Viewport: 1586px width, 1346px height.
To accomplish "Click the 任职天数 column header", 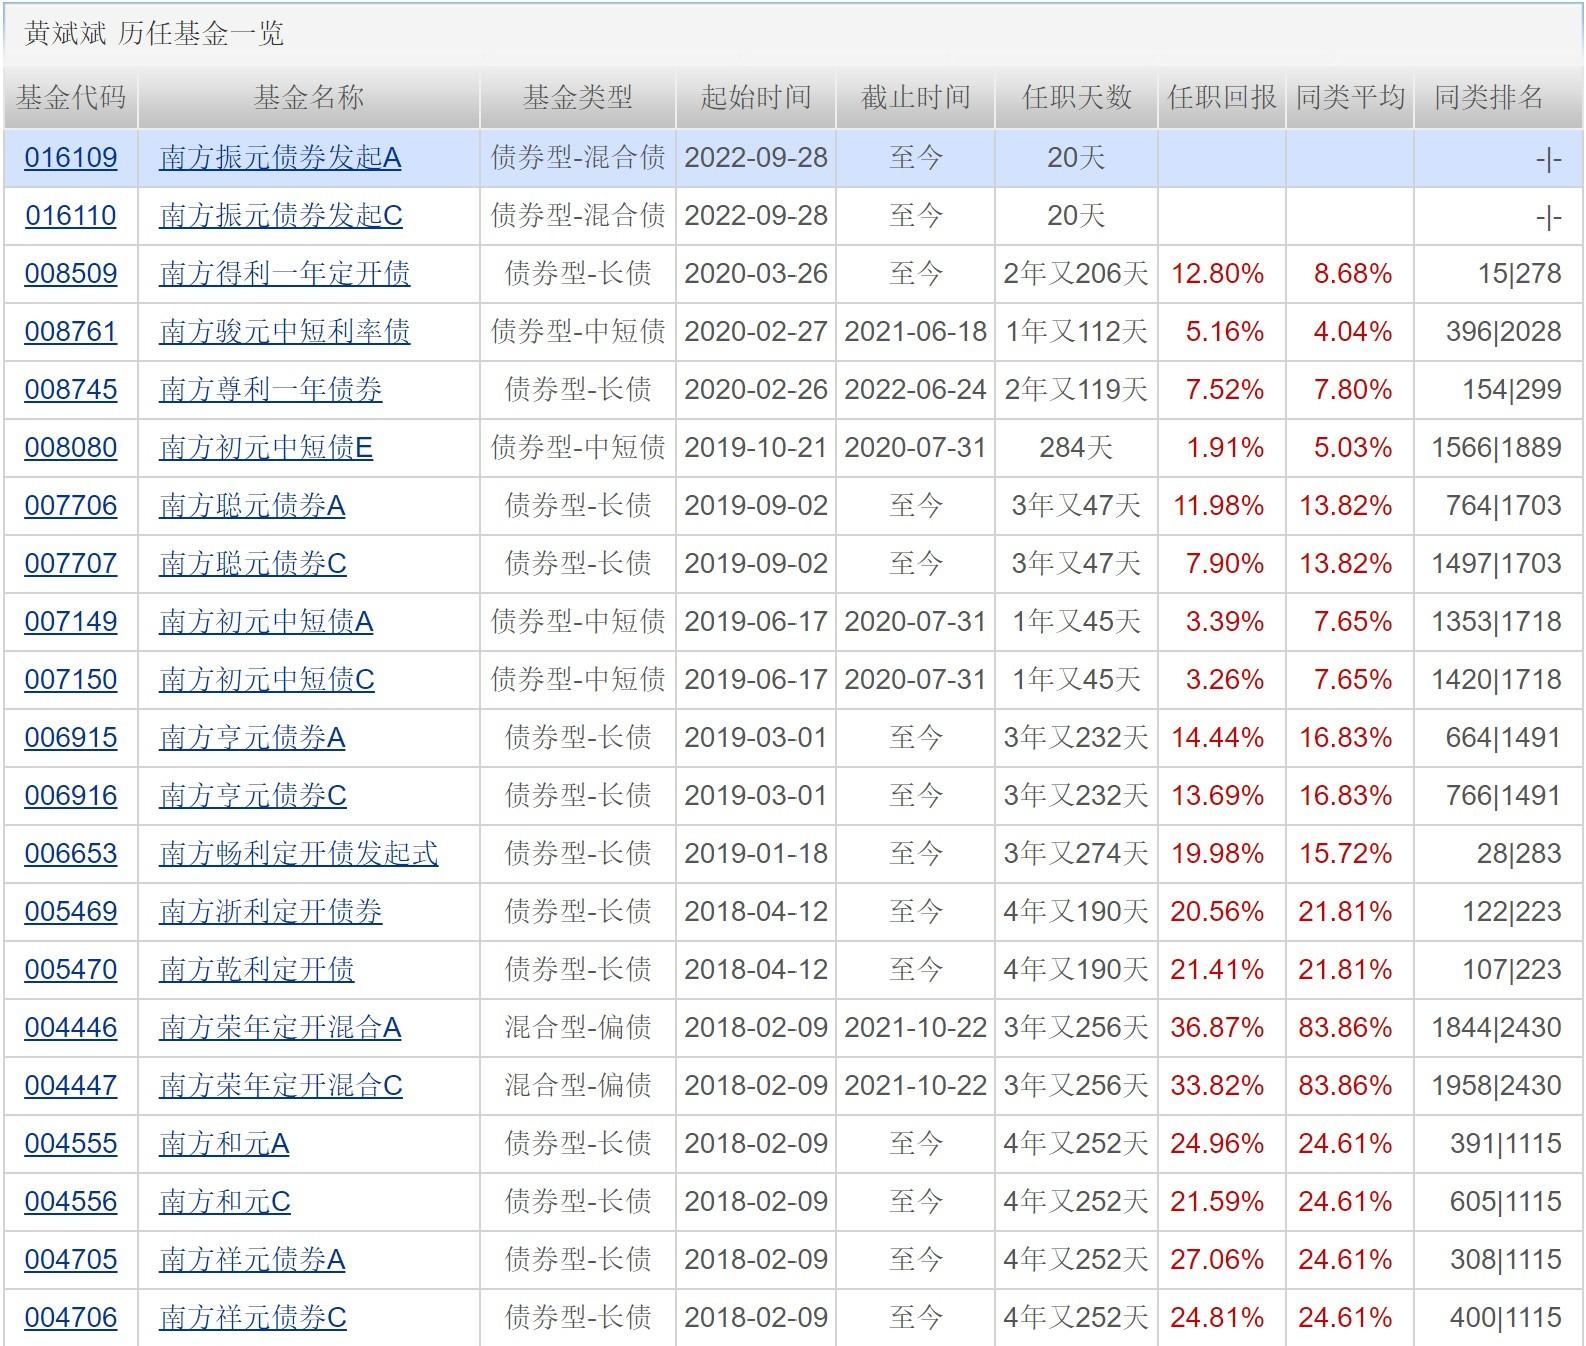I will [x=1076, y=98].
